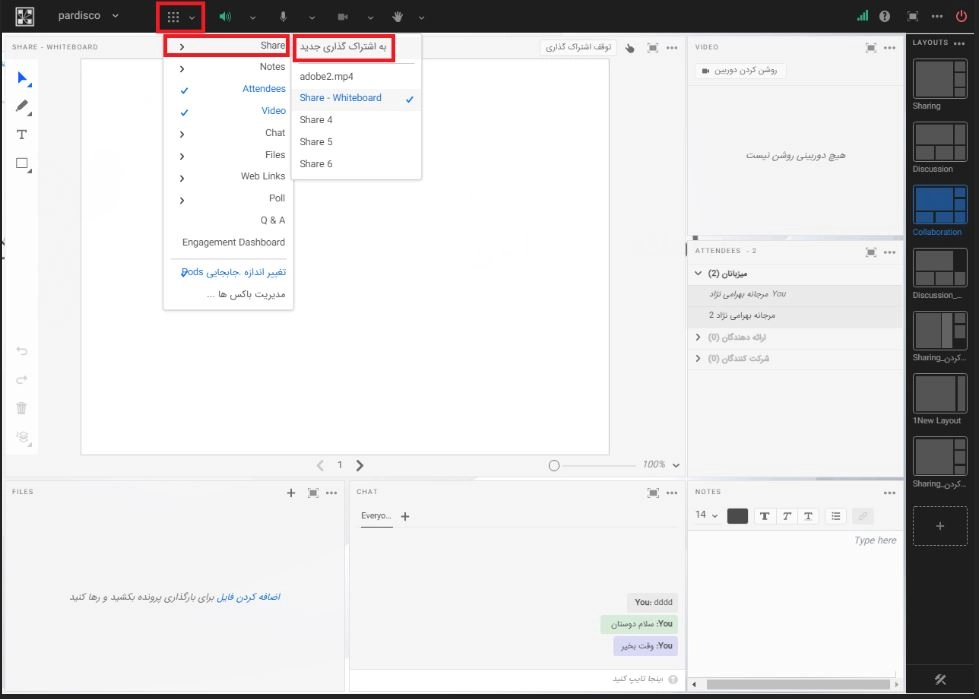Toggle underline text in Notes
The height and width of the screenshot is (699, 979).
tap(808, 516)
